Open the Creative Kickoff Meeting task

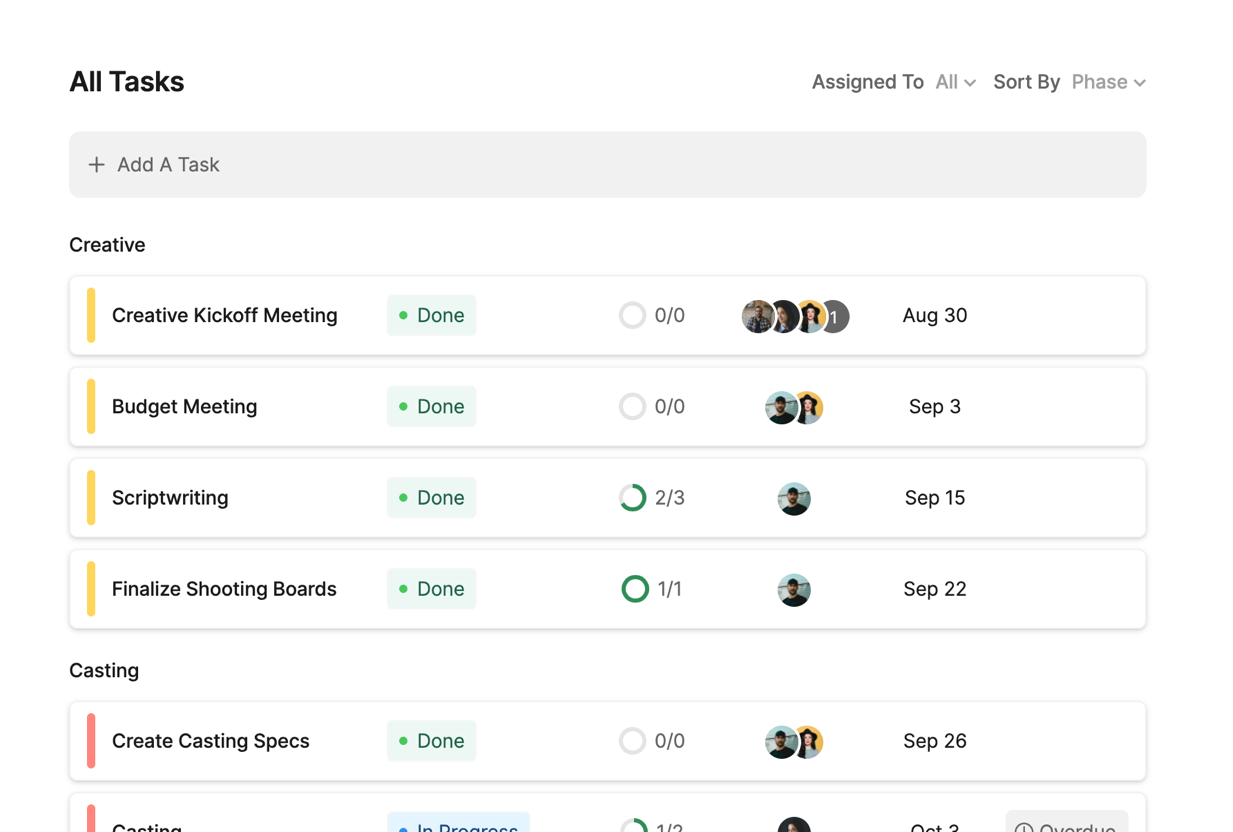[224, 316]
